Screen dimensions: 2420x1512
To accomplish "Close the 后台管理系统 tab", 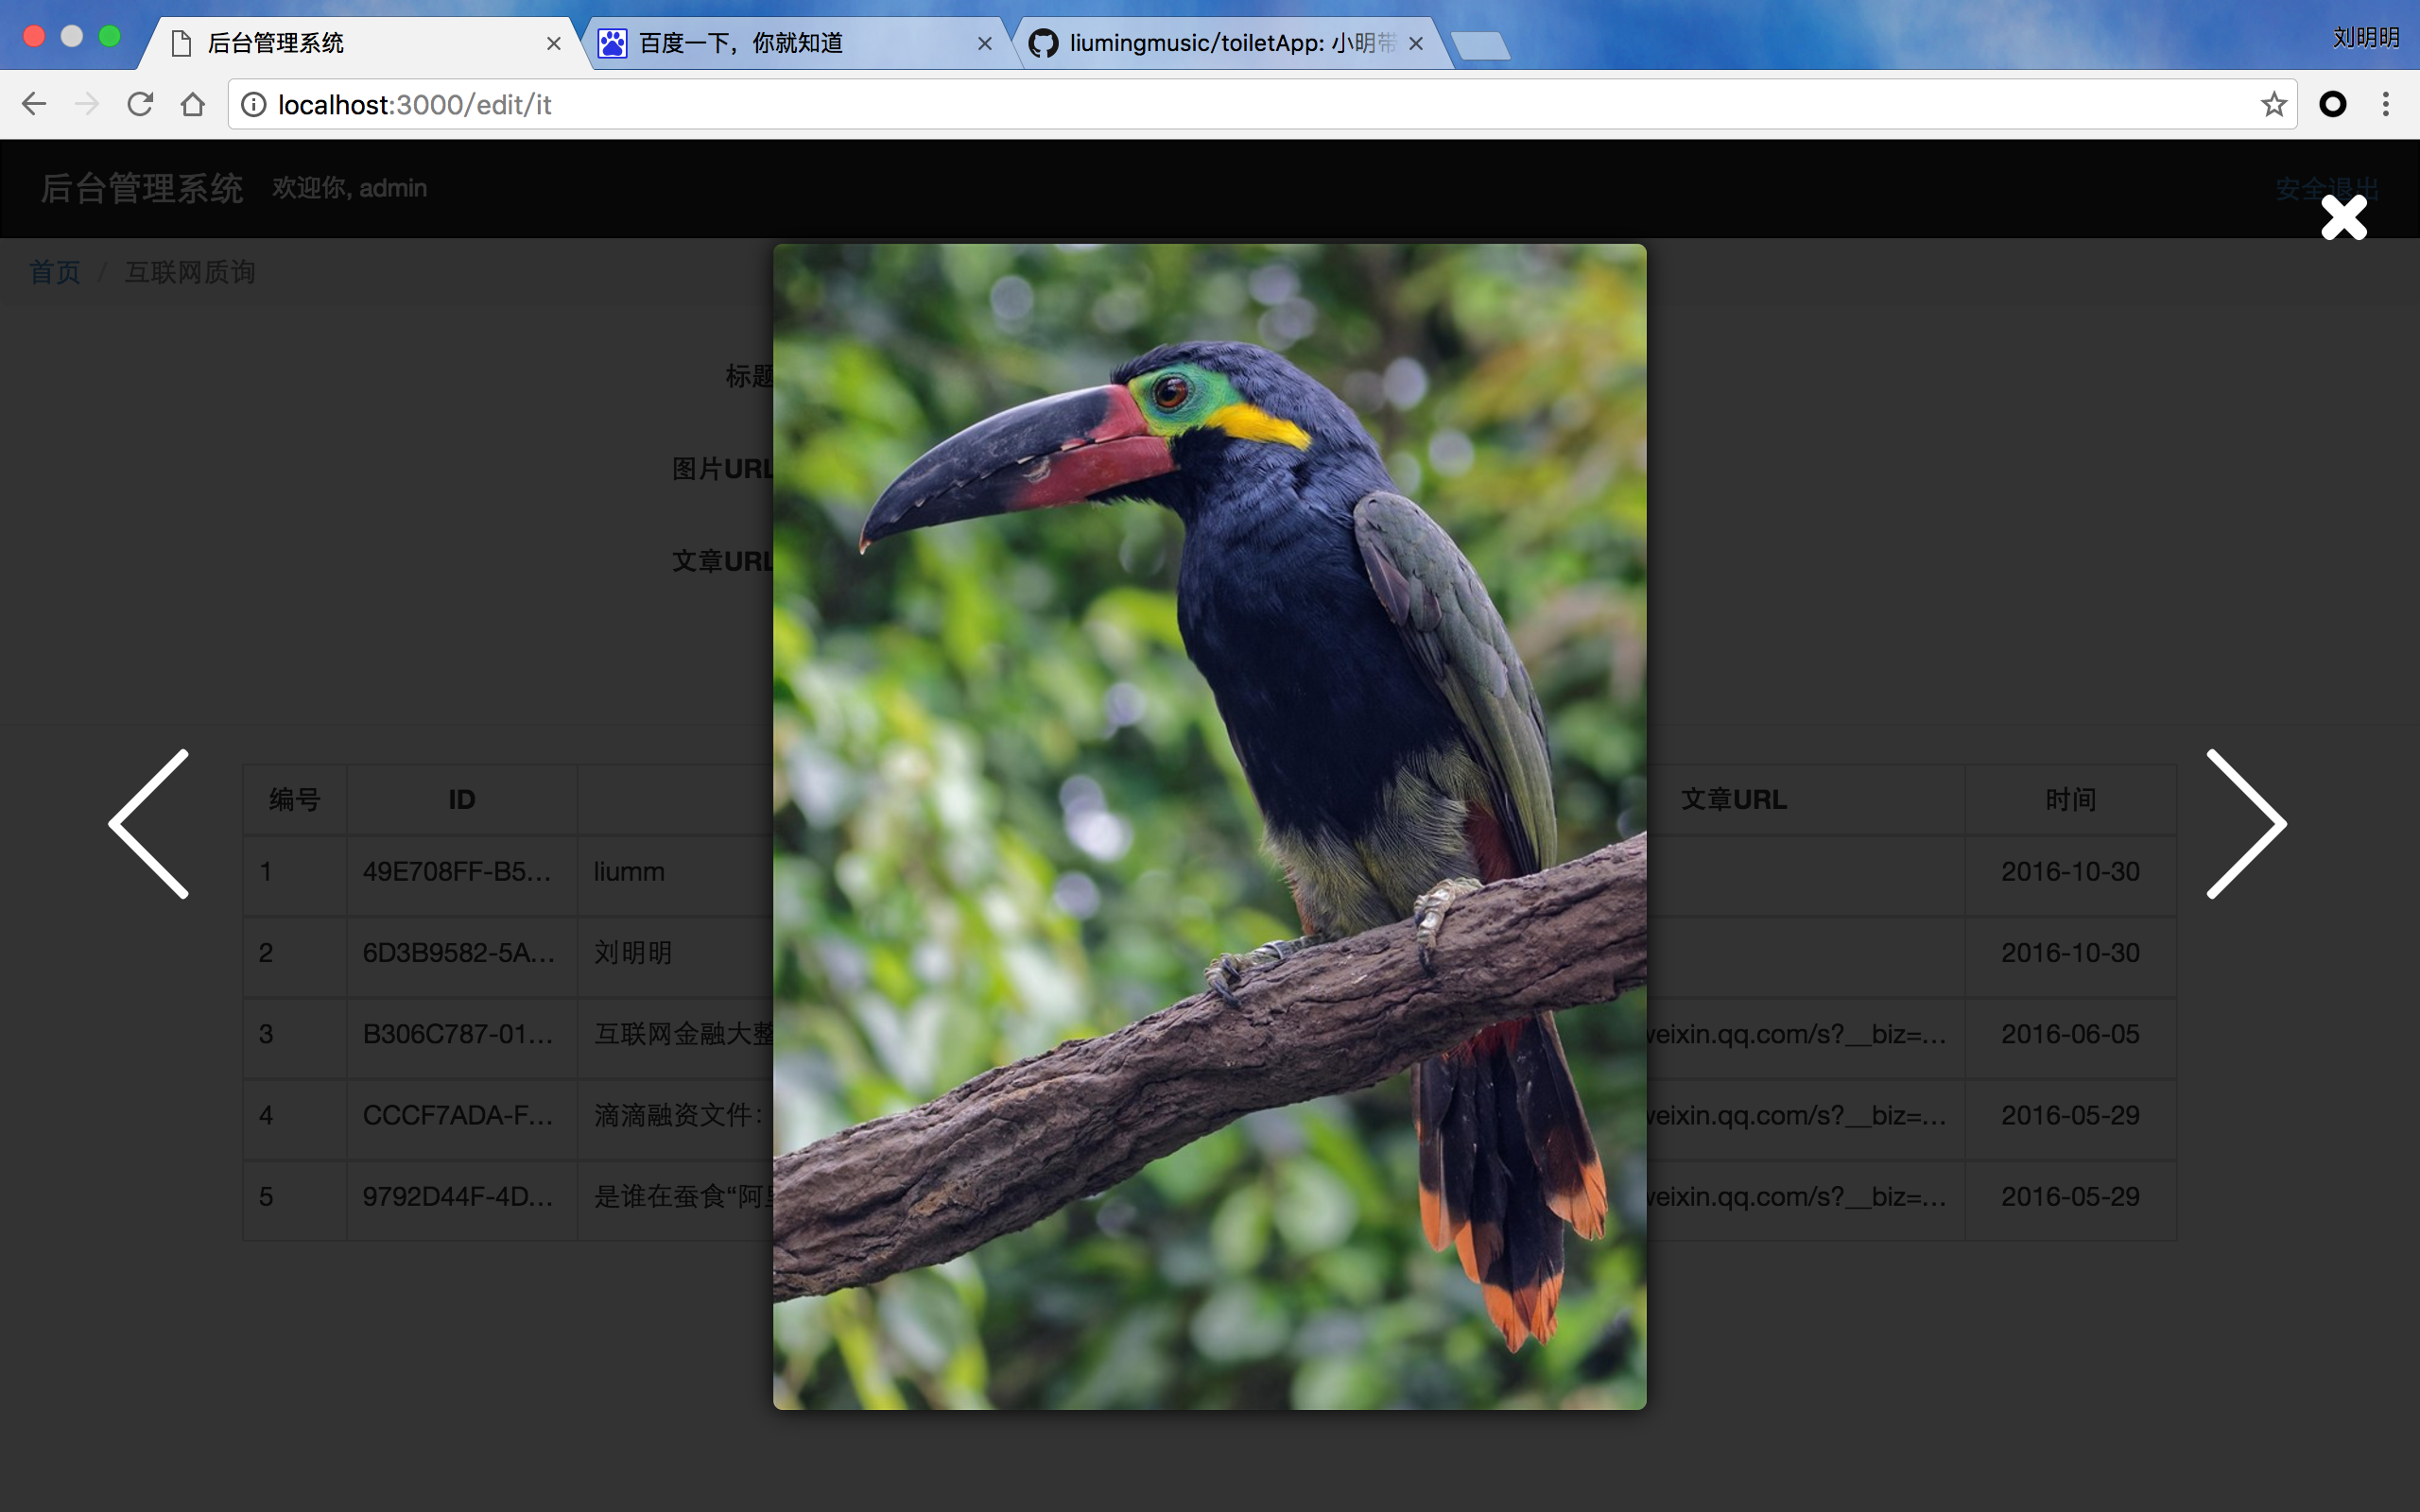I will (553, 43).
